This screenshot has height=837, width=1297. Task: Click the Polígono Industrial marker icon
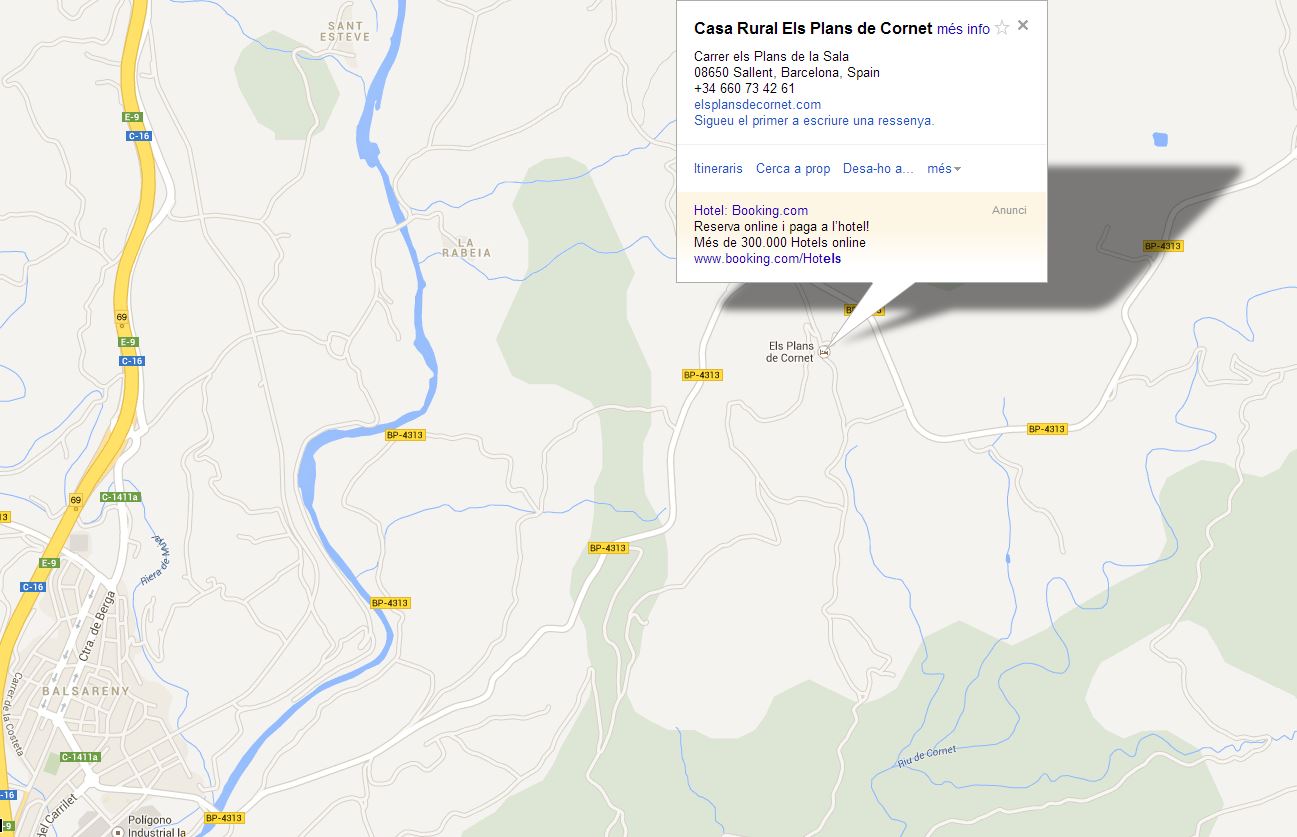click(117, 831)
